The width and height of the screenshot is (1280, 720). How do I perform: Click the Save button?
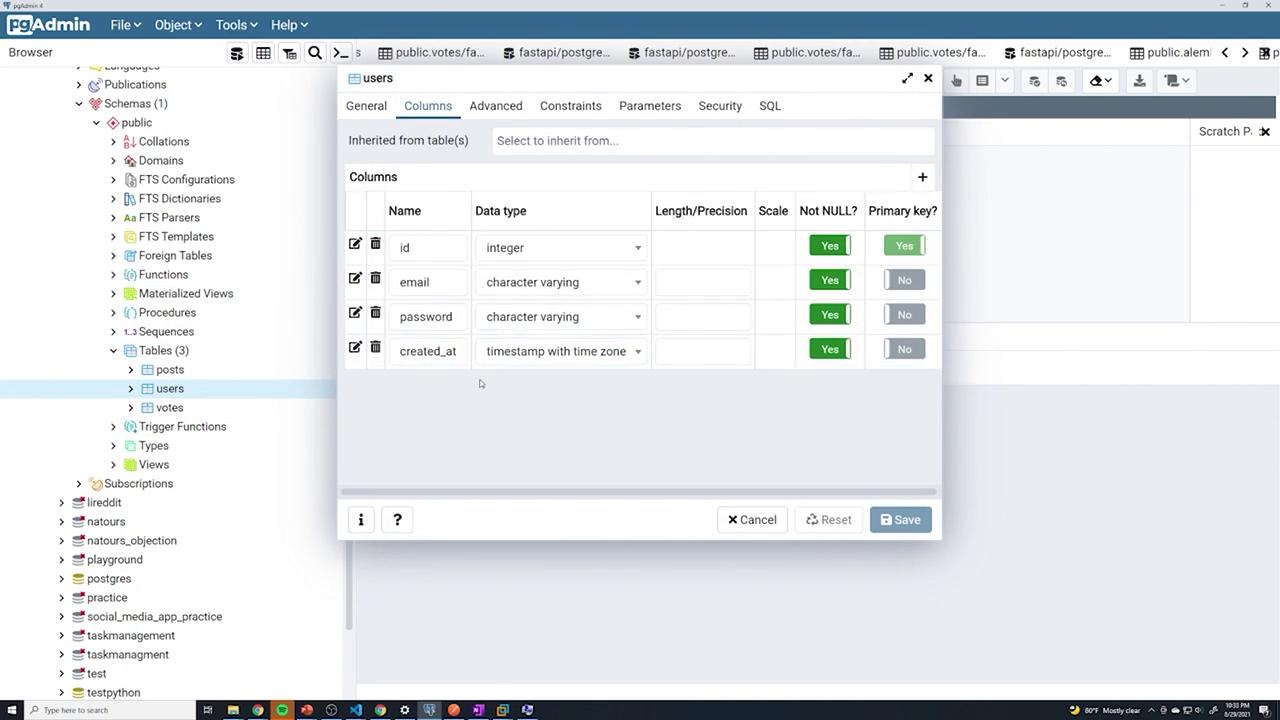(x=900, y=520)
